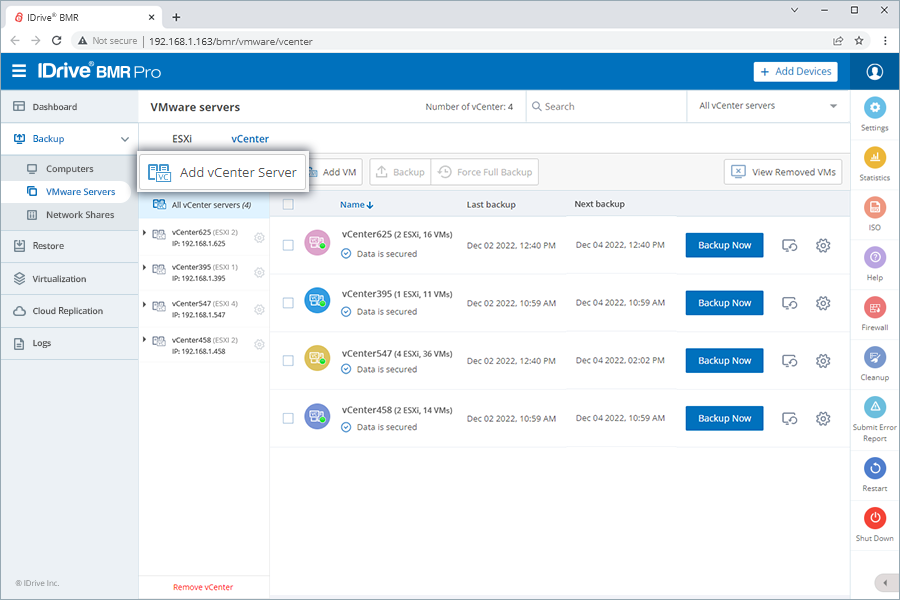This screenshot has width=900, height=600.
Task: Click gear beside vCenter395 in tree
Action: pyautogui.click(x=259, y=273)
